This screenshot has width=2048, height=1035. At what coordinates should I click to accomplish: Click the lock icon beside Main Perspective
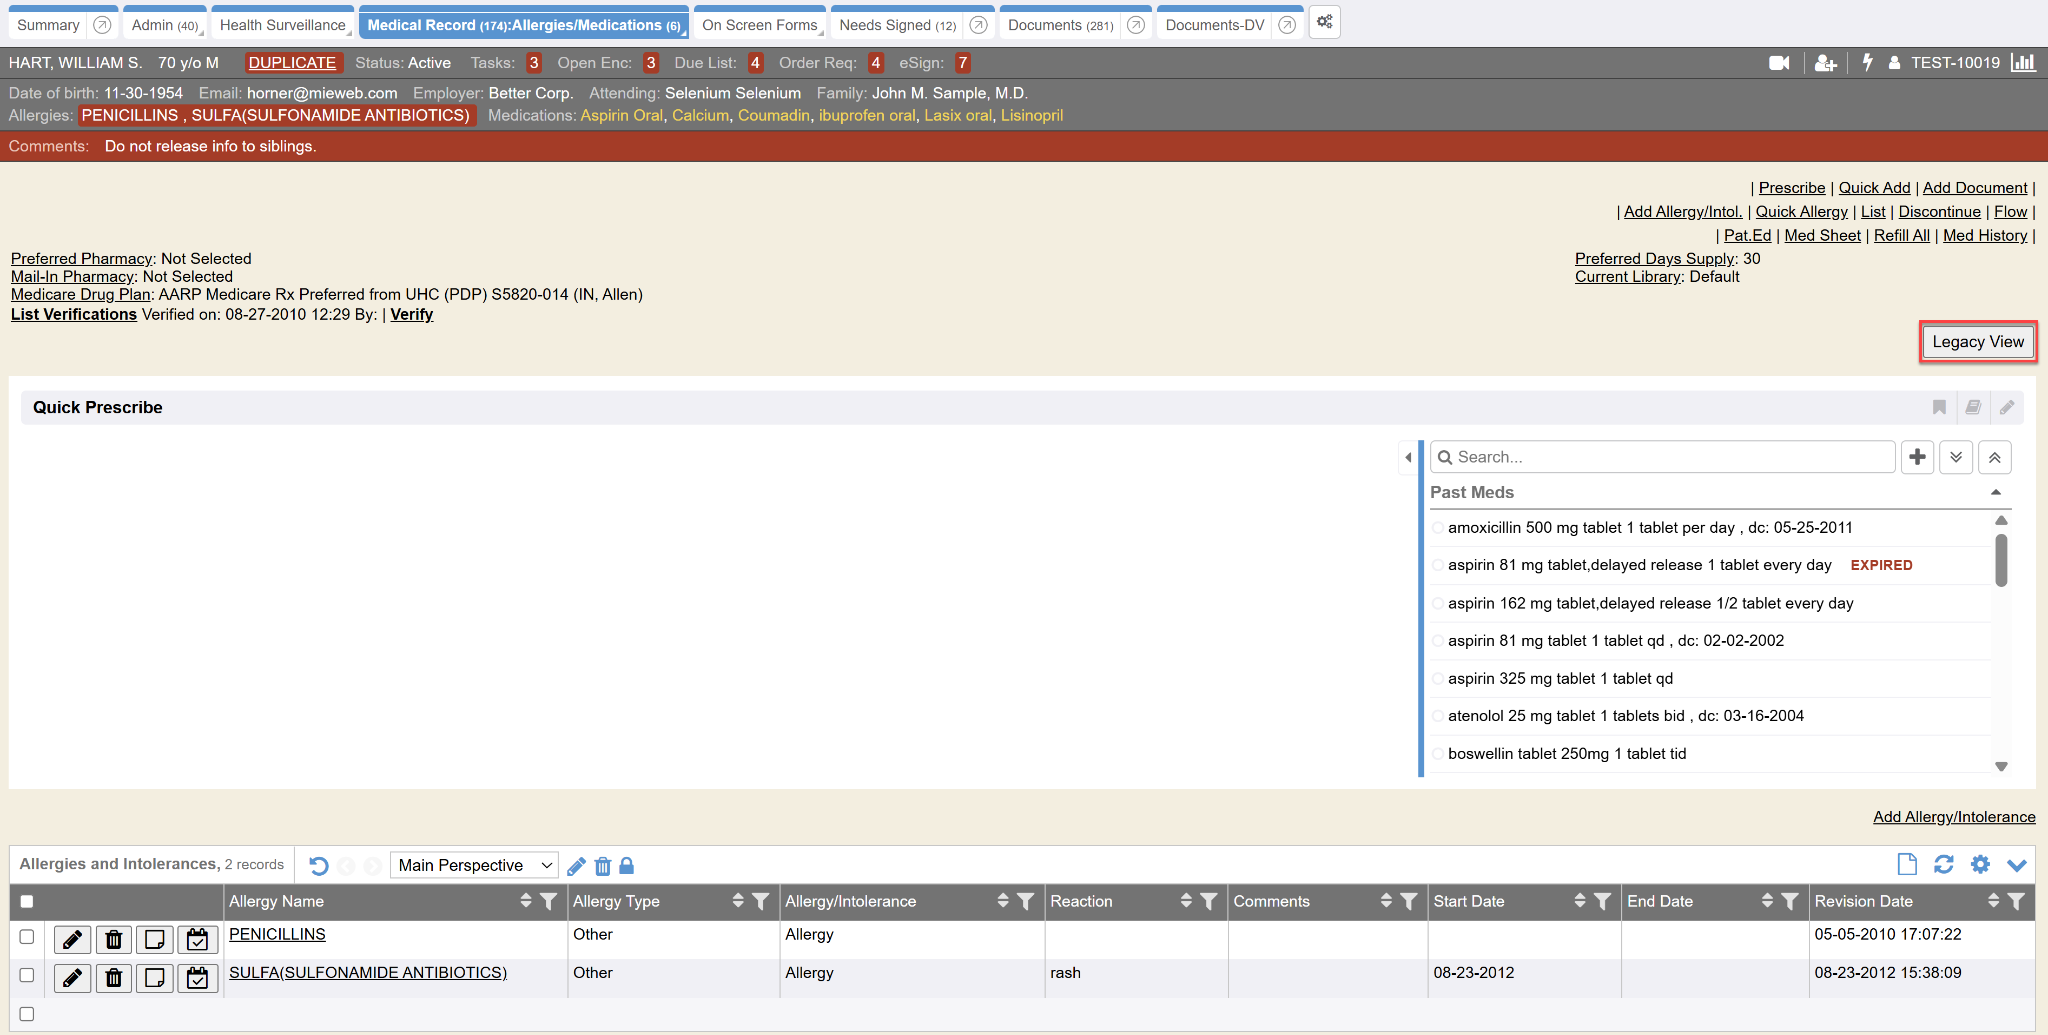627,866
